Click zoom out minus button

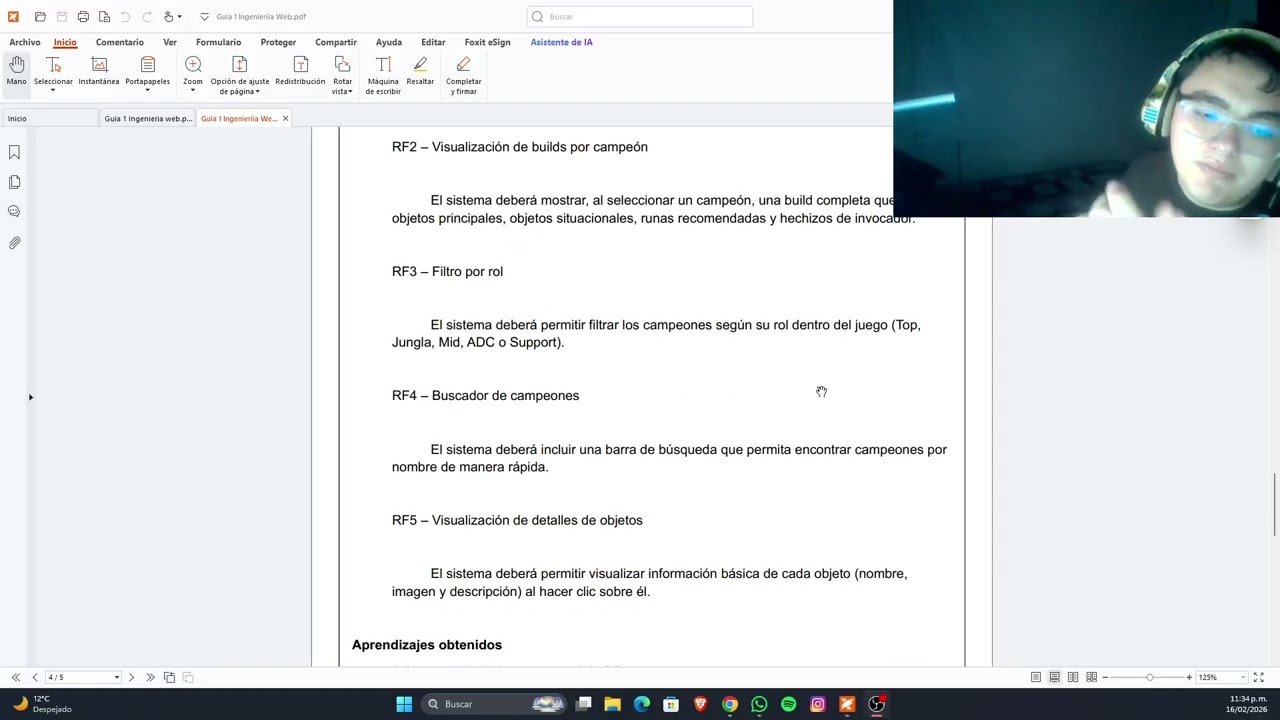[1105, 677]
